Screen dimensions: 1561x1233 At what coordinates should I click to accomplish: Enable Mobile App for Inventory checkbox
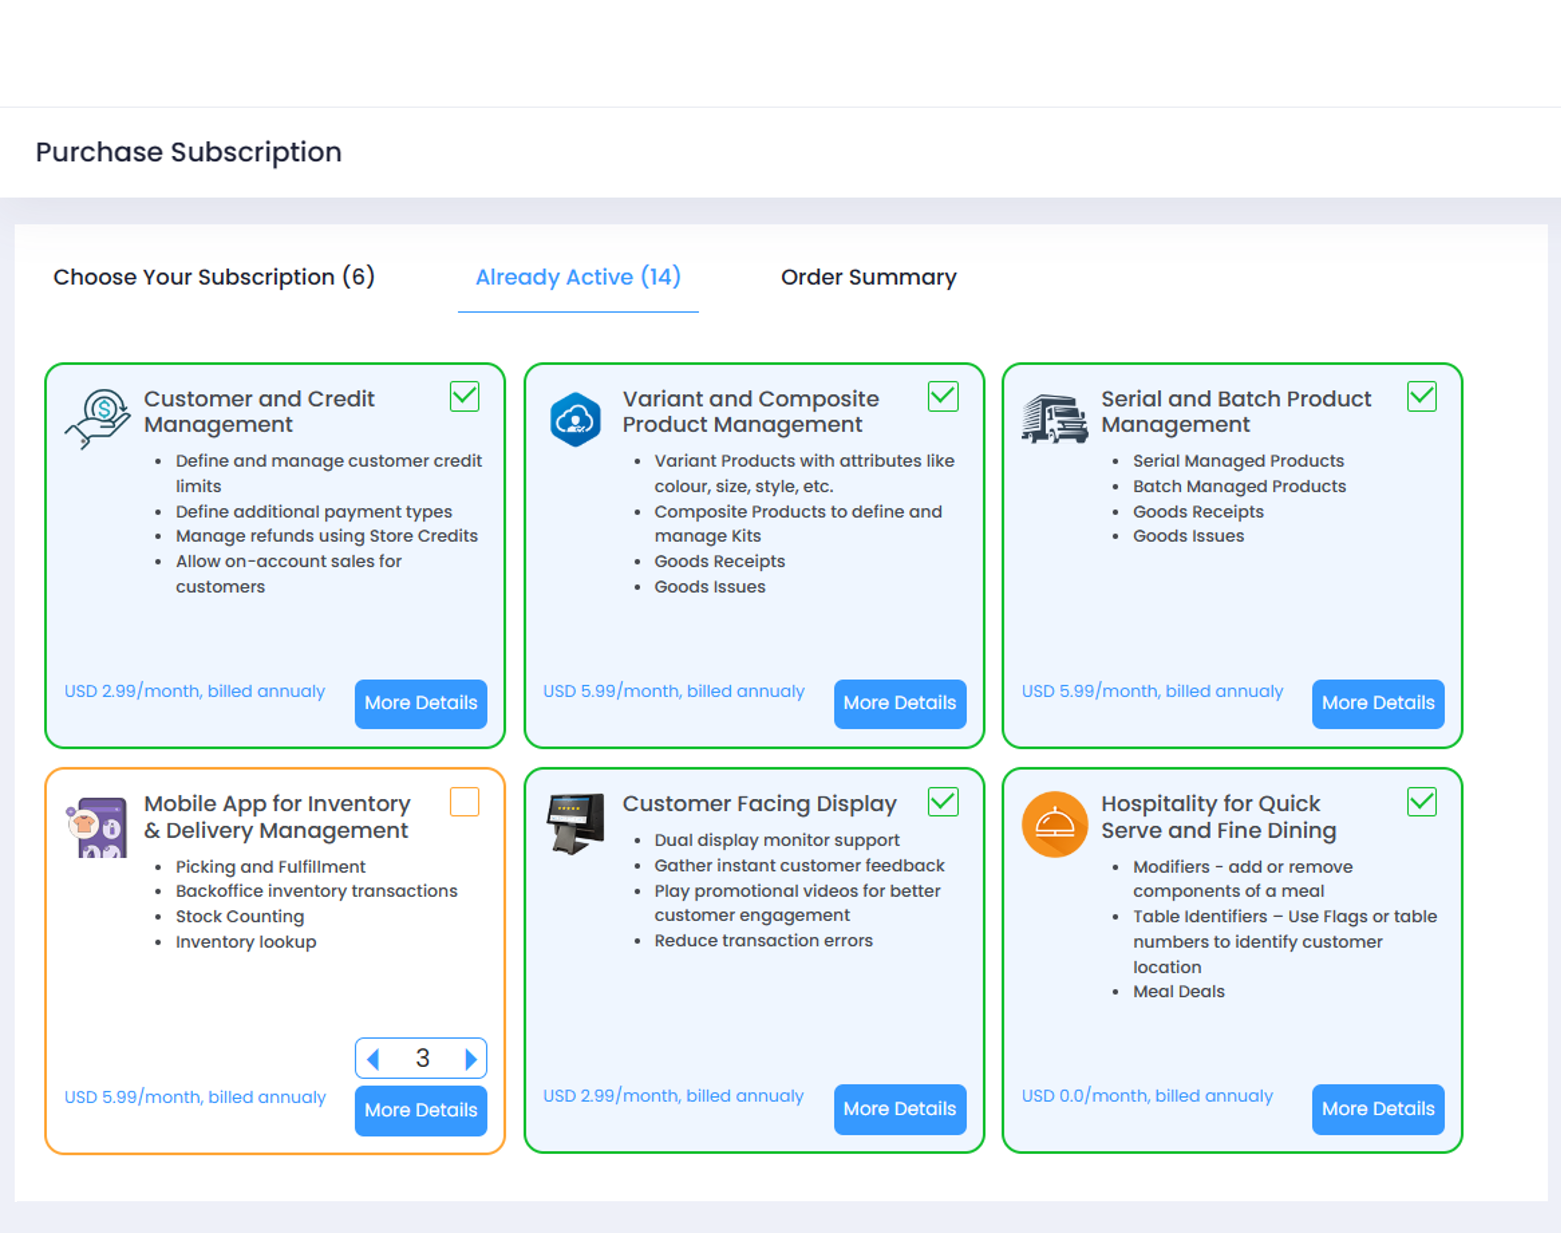tap(464, 802)
